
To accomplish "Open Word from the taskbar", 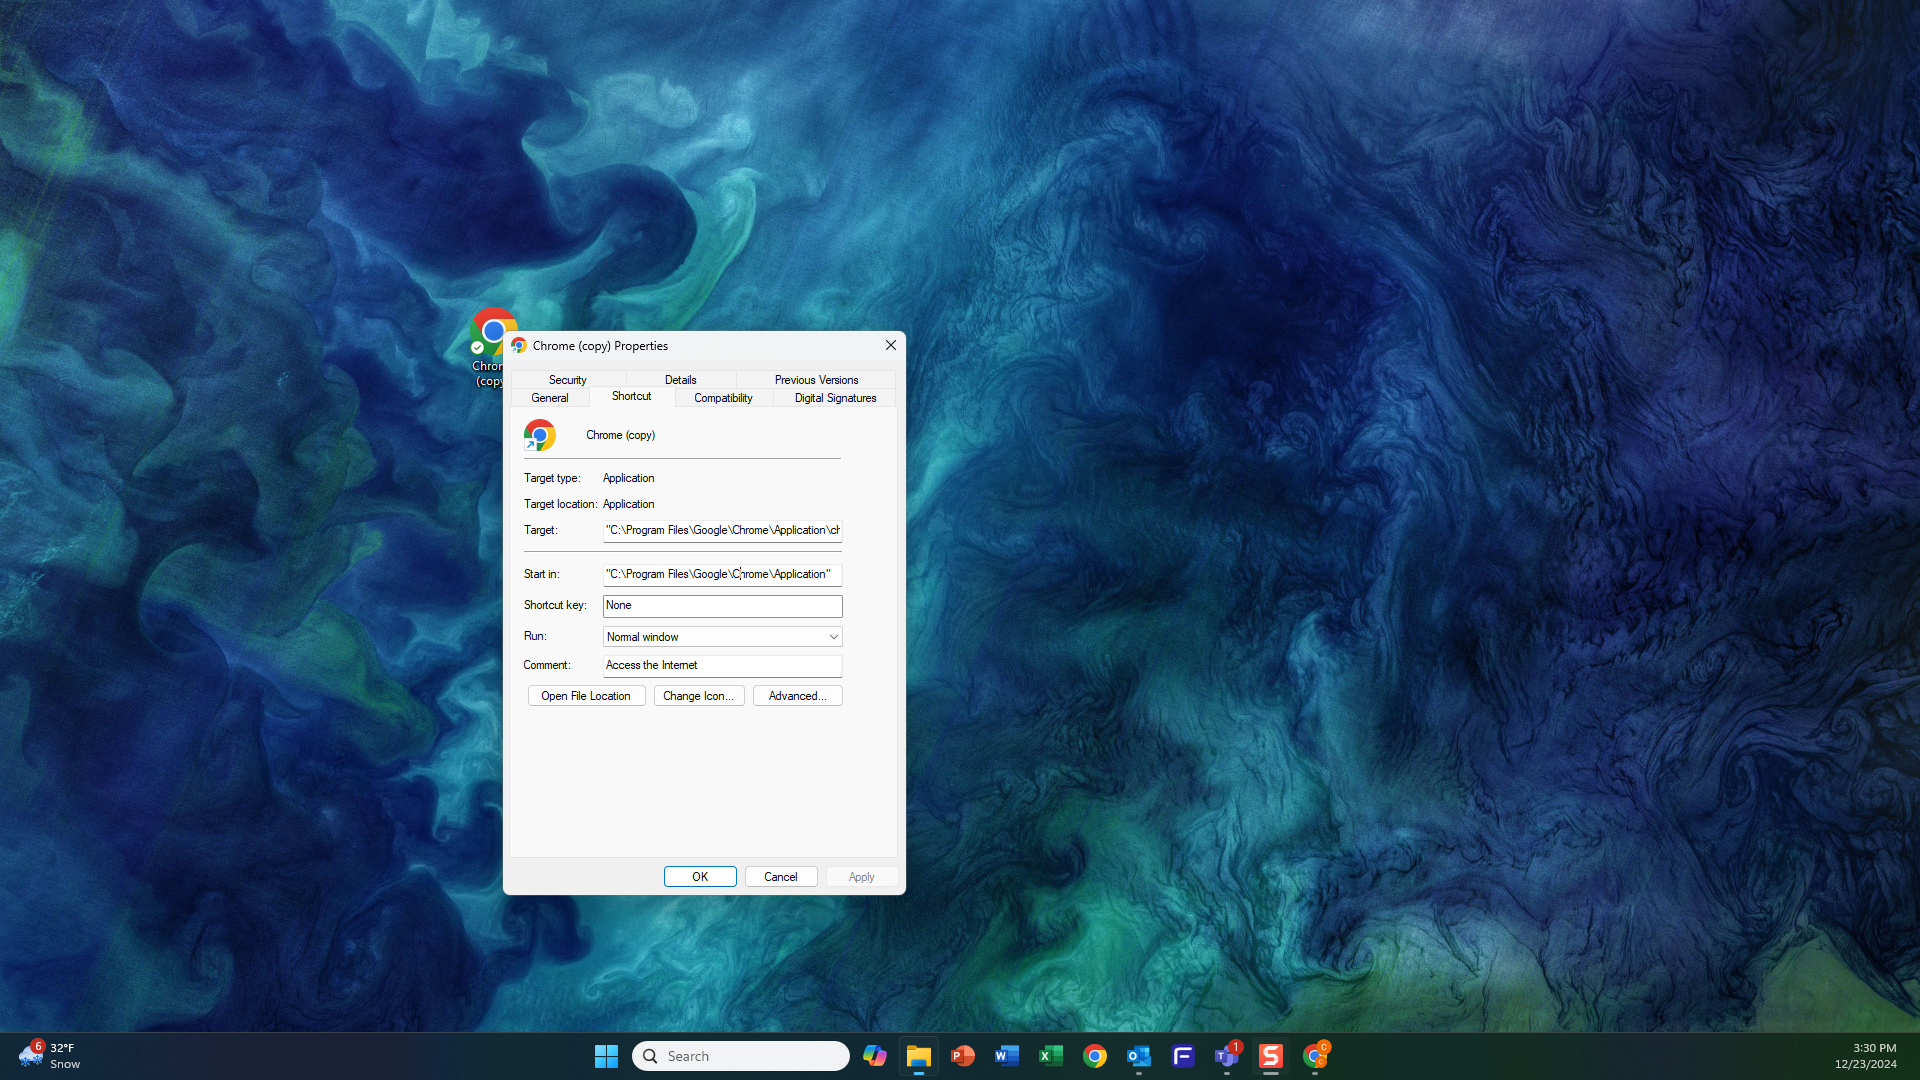I will pos(1006,1056).
